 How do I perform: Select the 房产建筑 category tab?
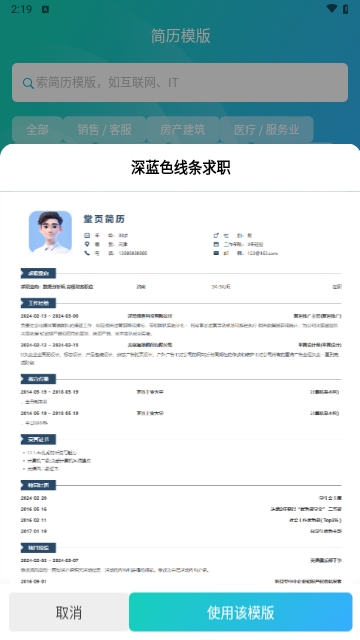pos(182,130)
